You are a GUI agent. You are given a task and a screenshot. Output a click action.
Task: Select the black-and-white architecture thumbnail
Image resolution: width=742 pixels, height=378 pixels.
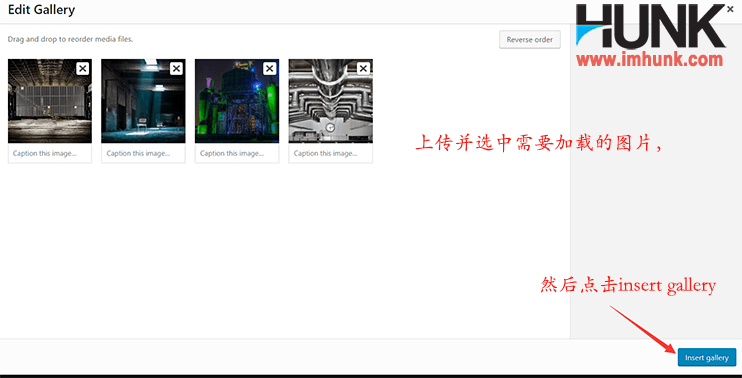point(331,101)
